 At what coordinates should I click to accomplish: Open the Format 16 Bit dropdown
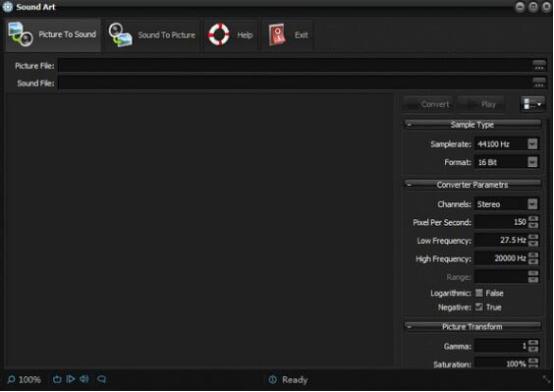(532, 162)
